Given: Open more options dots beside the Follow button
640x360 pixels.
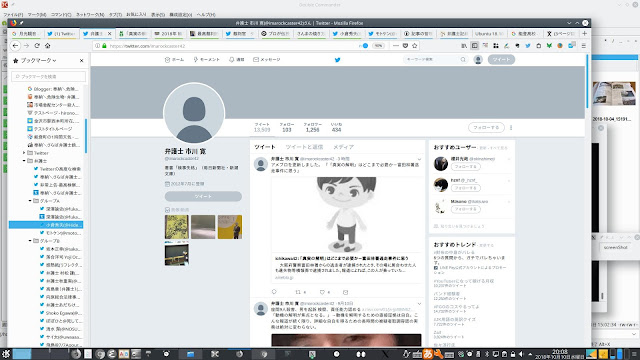Looking at the screenshot, I should coord(511,127).
